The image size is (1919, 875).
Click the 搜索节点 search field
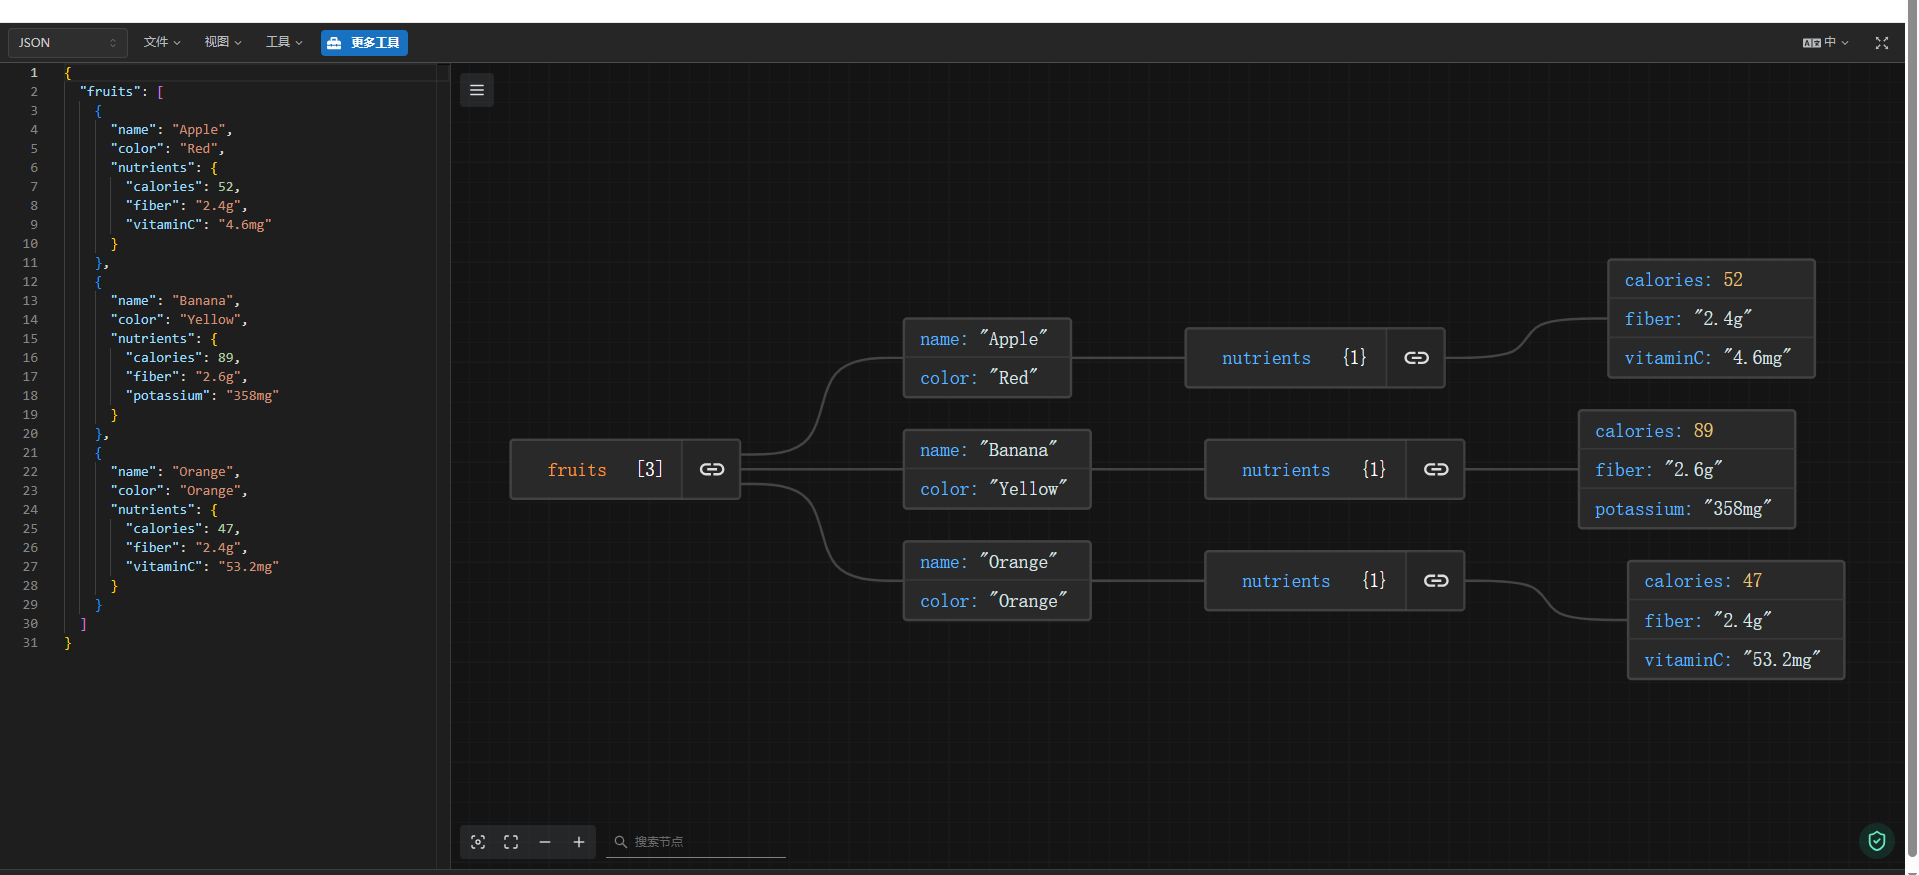click(x=700, y=842)
